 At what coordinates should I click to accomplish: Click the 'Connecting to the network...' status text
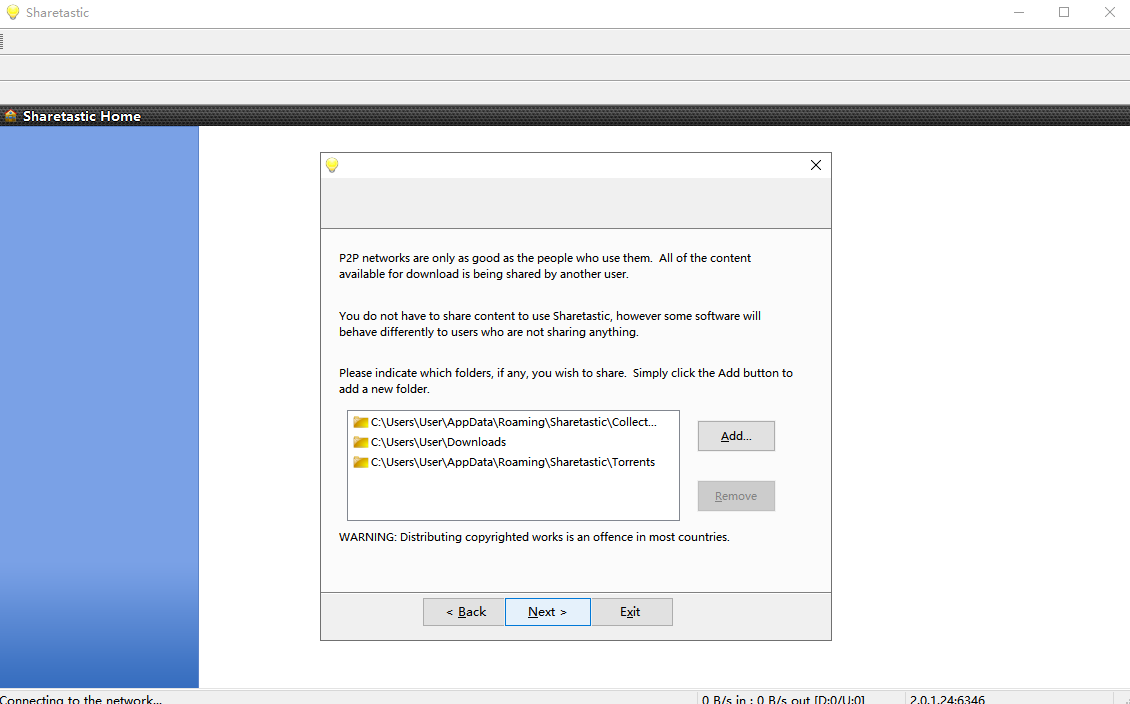tap(81, 699)
